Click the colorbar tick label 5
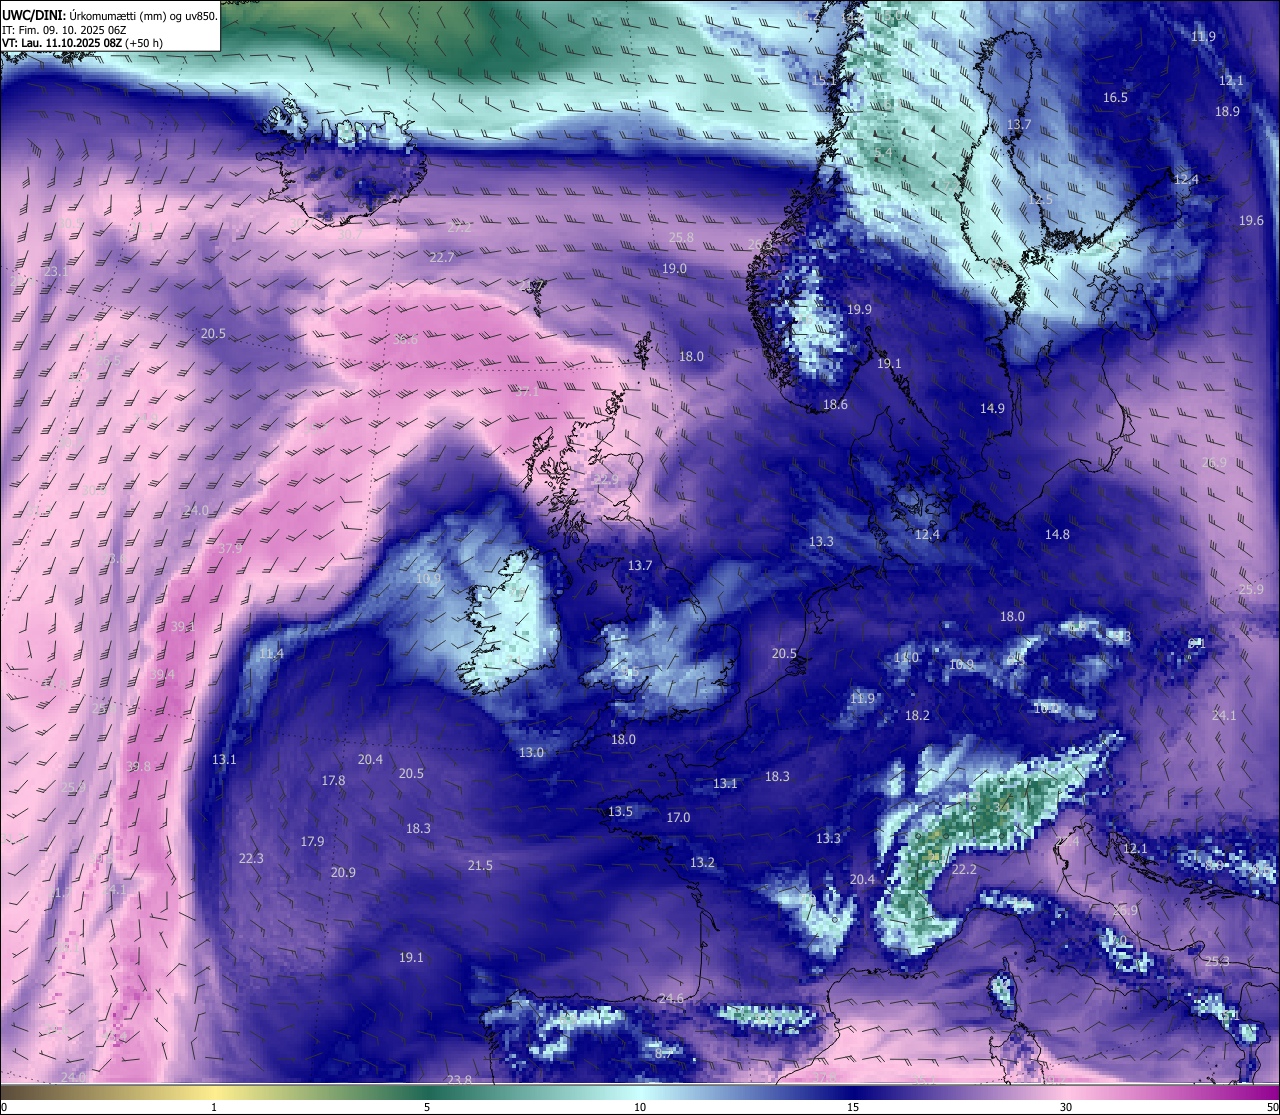The image size is (1280, 1115). click(x=427, y=1107)
